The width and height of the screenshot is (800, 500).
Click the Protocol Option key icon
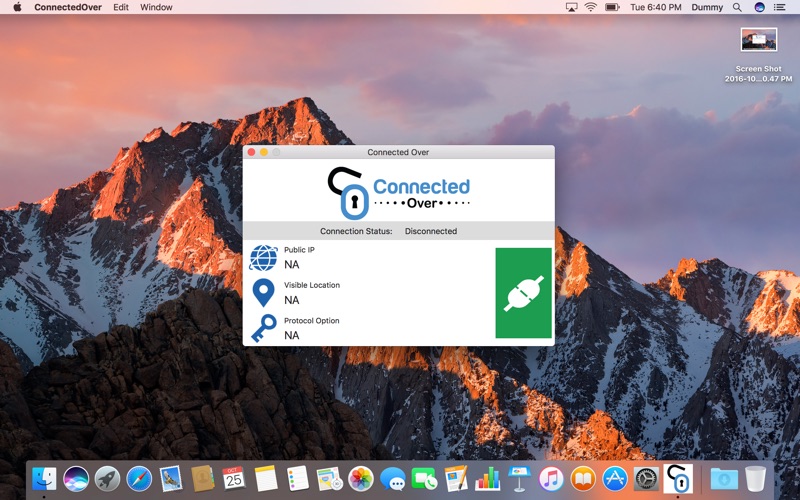pyautogui.click(x=263, y=329)
